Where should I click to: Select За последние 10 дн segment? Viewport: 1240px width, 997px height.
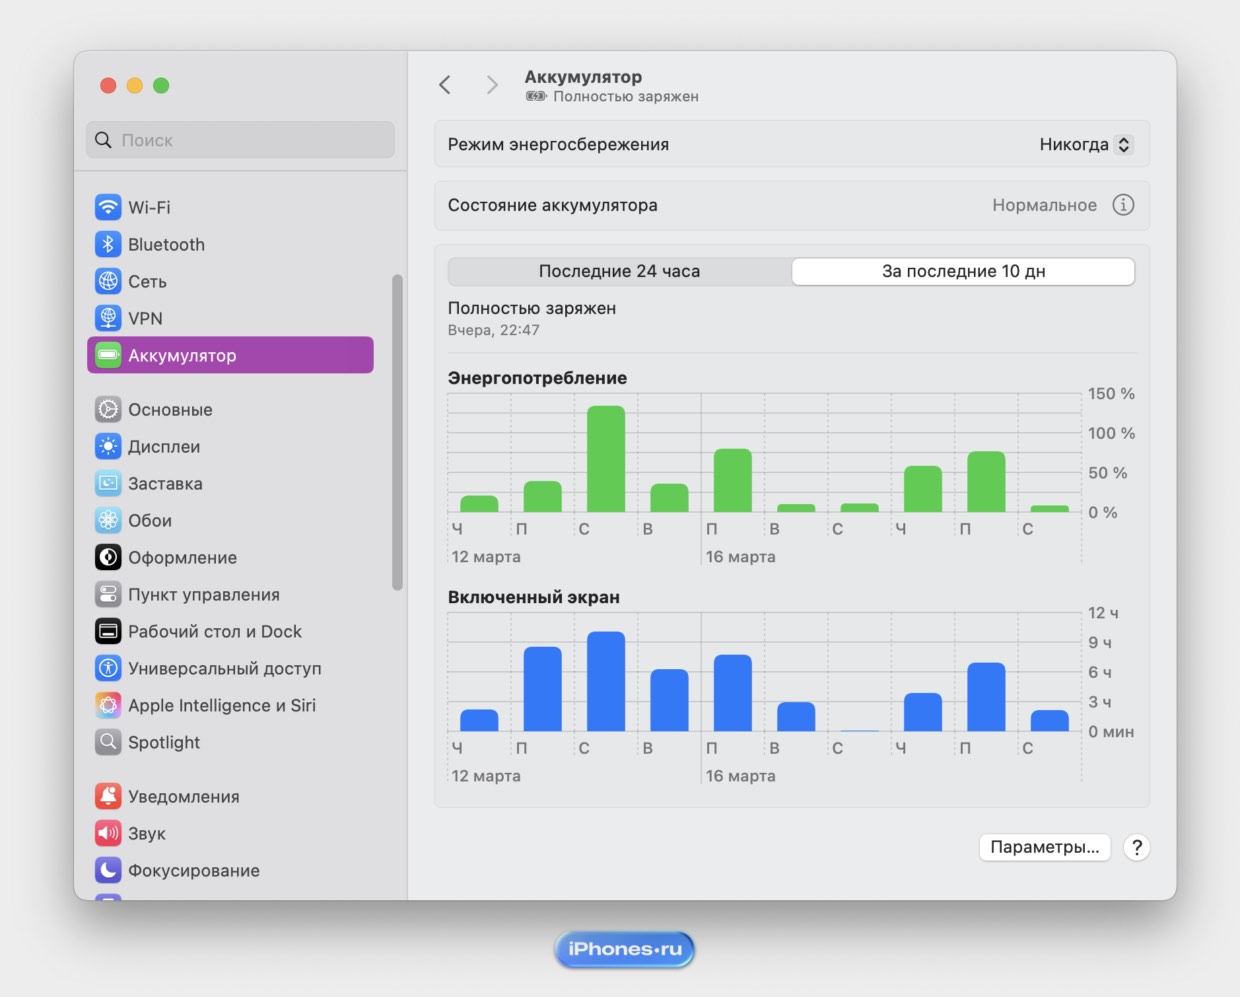pyautogui.click(x=963, y=271)
